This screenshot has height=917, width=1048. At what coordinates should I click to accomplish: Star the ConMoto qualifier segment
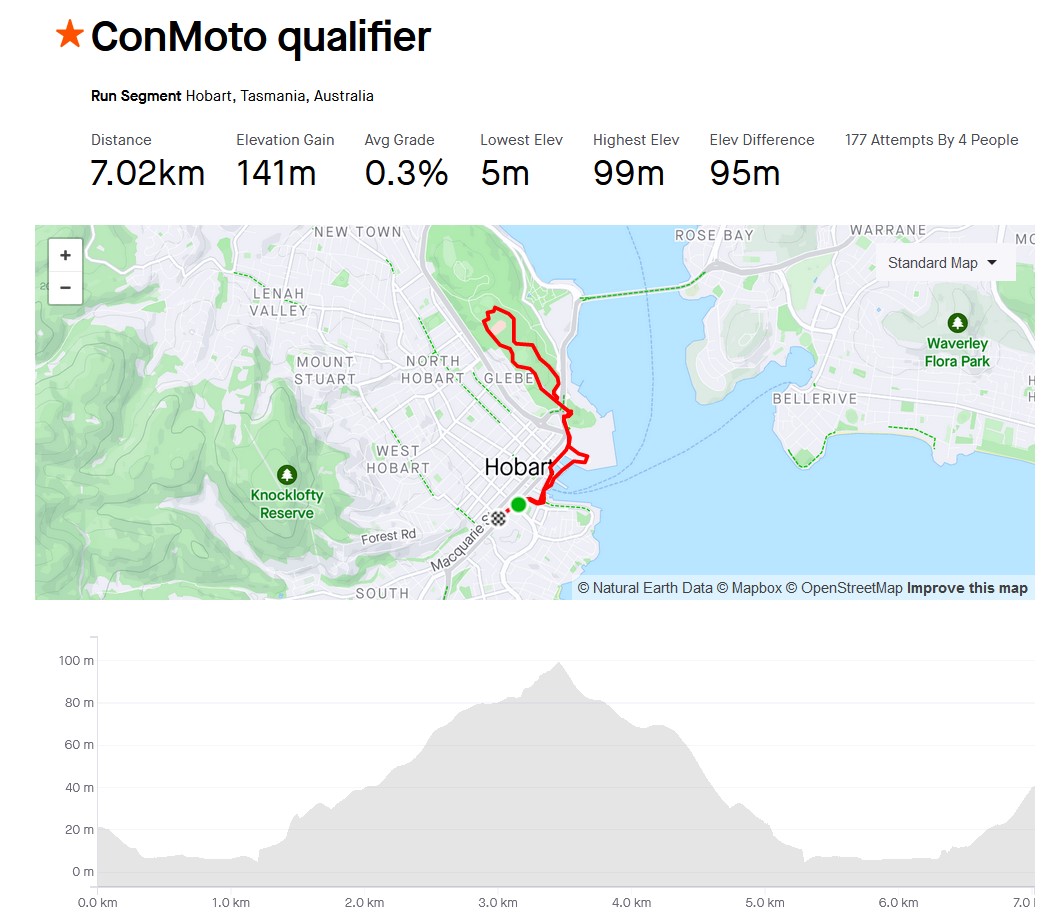[x=70, y=35]
